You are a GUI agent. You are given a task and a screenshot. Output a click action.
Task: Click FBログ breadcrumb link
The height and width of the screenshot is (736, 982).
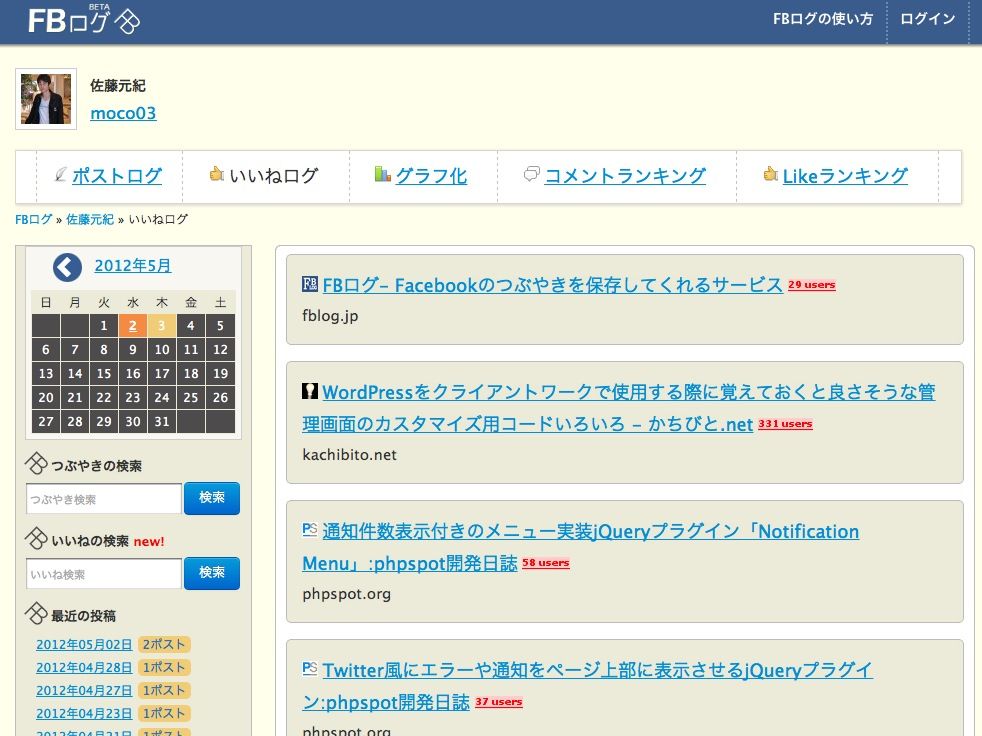pos(33,219)
